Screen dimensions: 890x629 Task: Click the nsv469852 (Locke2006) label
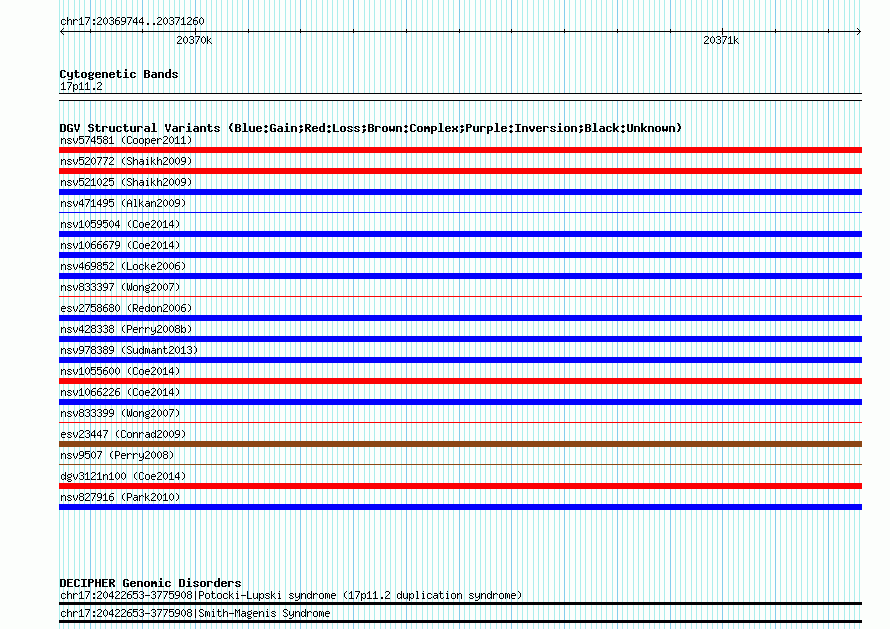123,266
